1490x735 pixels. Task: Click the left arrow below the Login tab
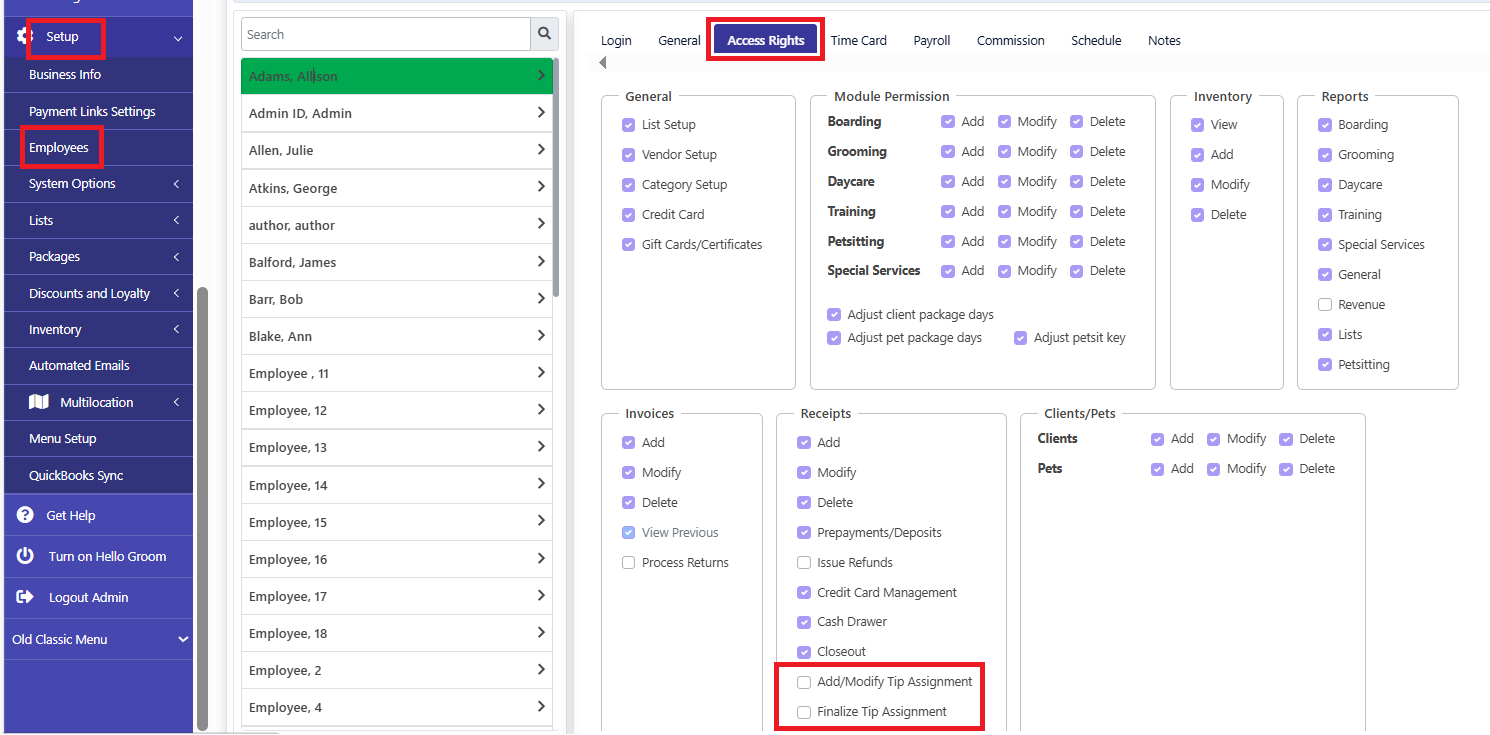603,63
